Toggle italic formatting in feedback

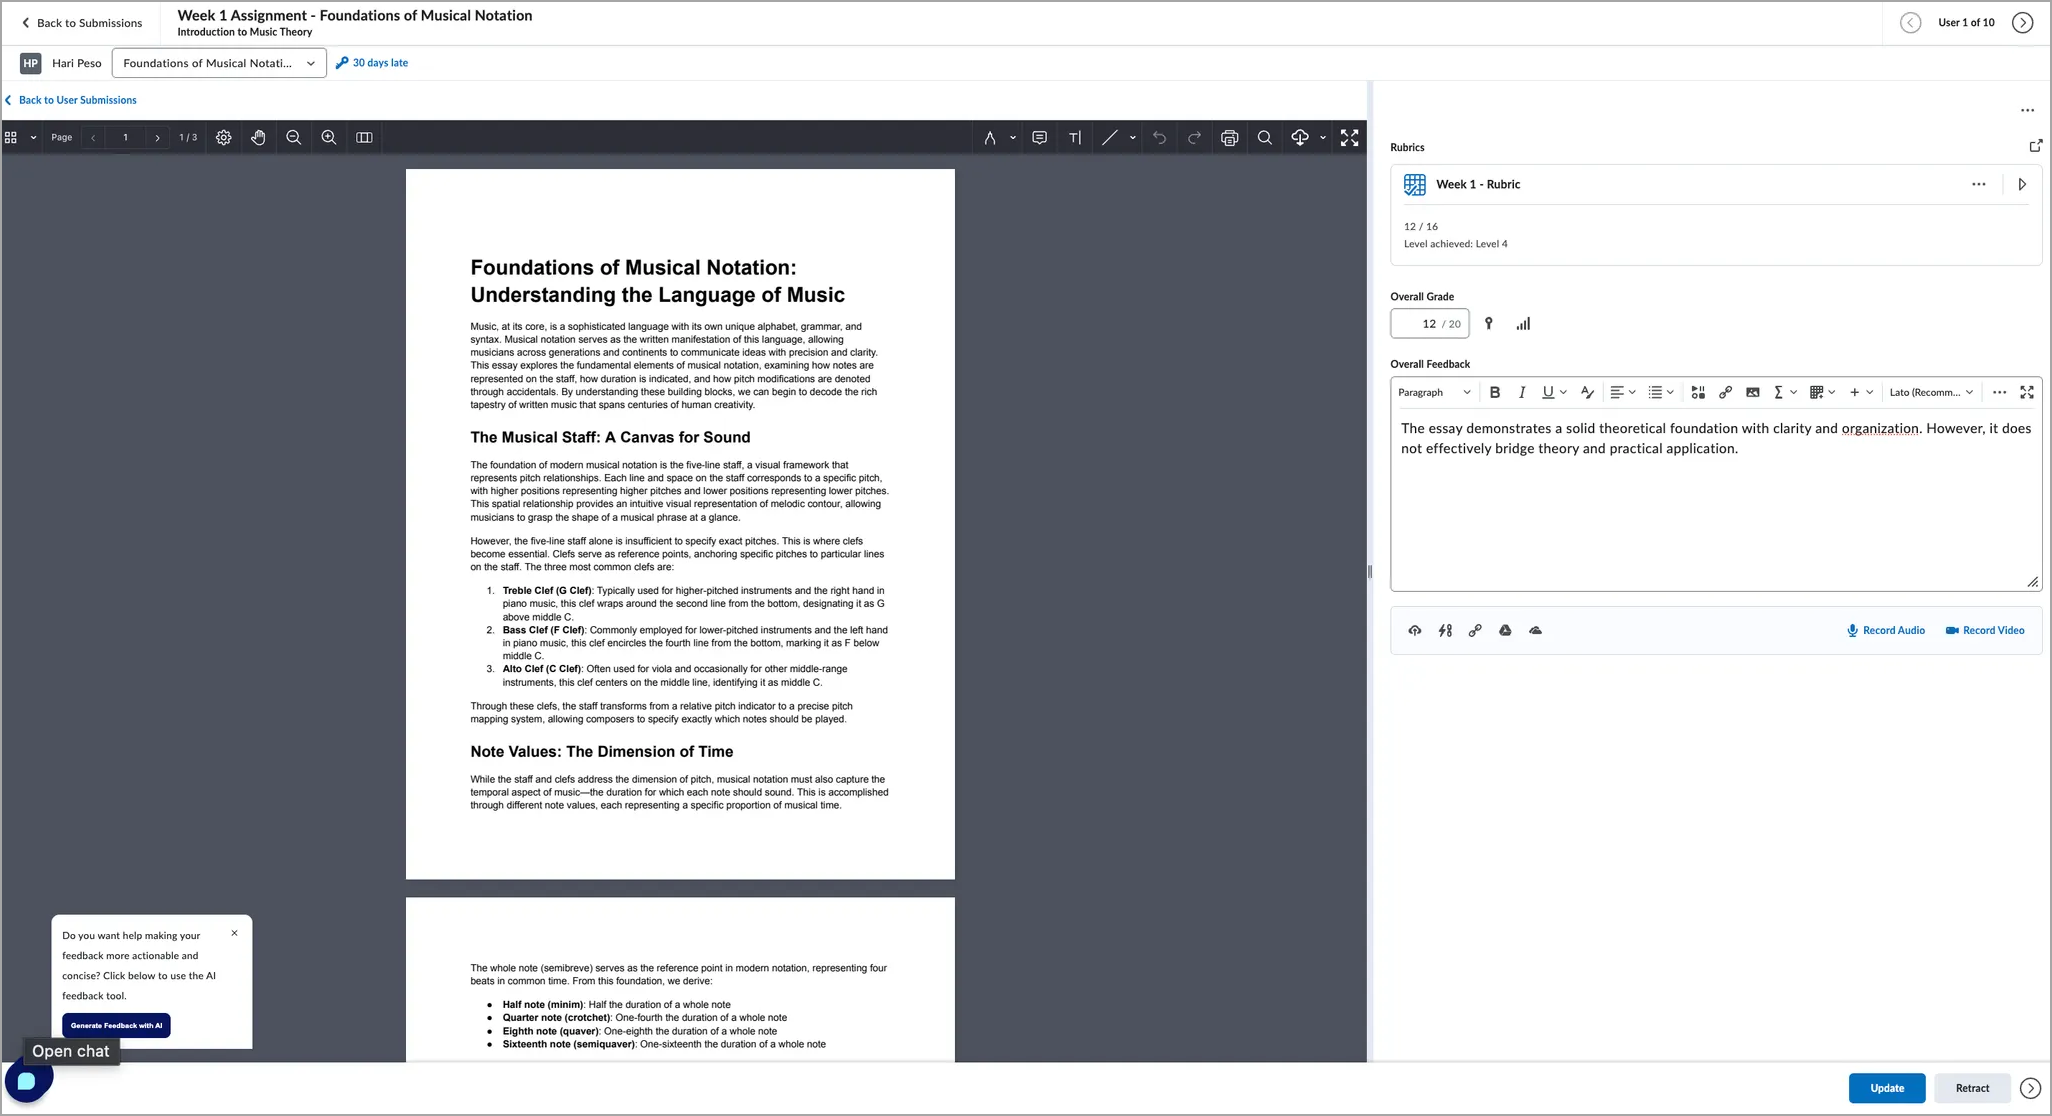point(1521,393)
